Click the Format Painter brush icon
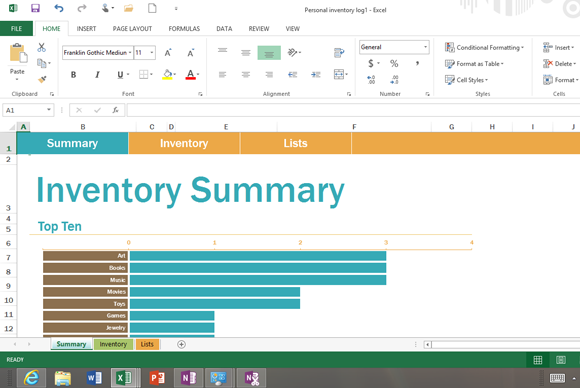580x388 pixels. 42,79
